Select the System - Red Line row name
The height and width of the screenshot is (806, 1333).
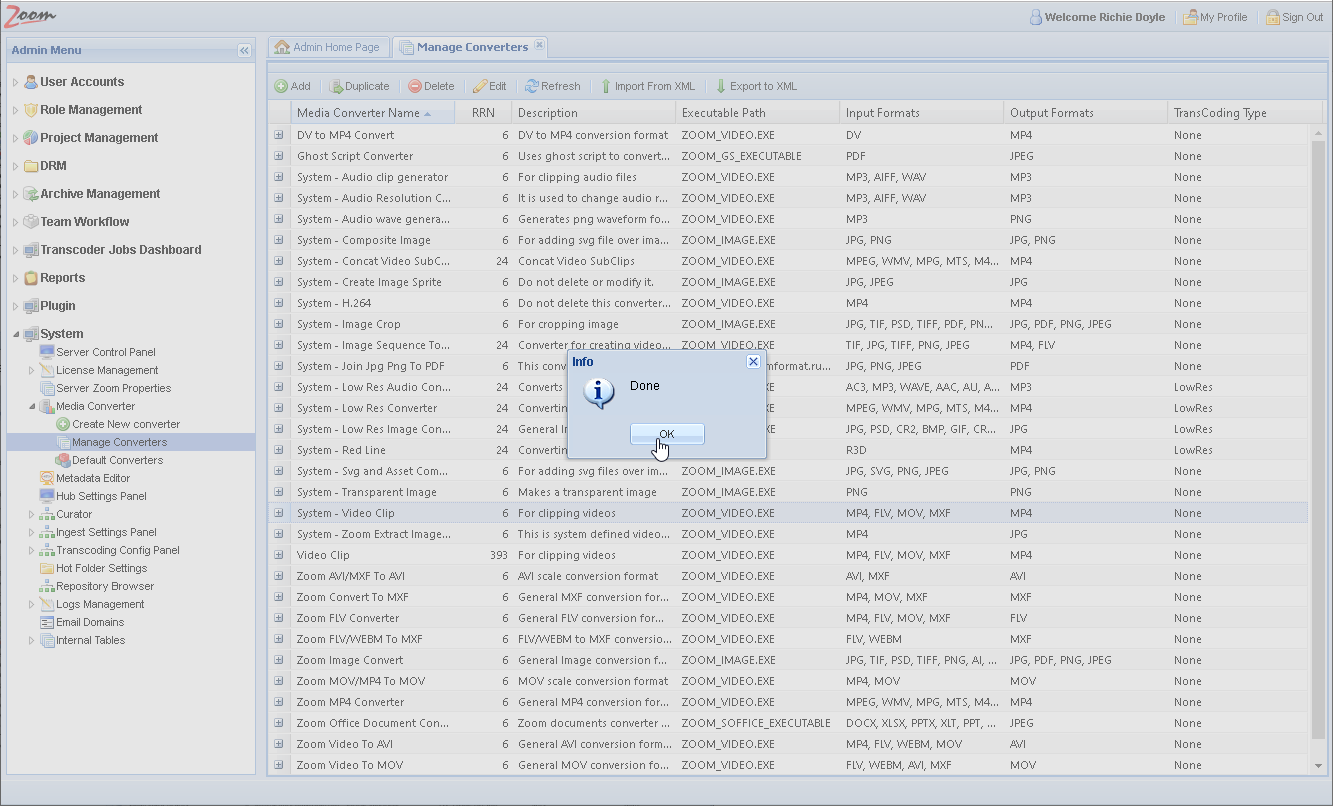click(341, 450)
